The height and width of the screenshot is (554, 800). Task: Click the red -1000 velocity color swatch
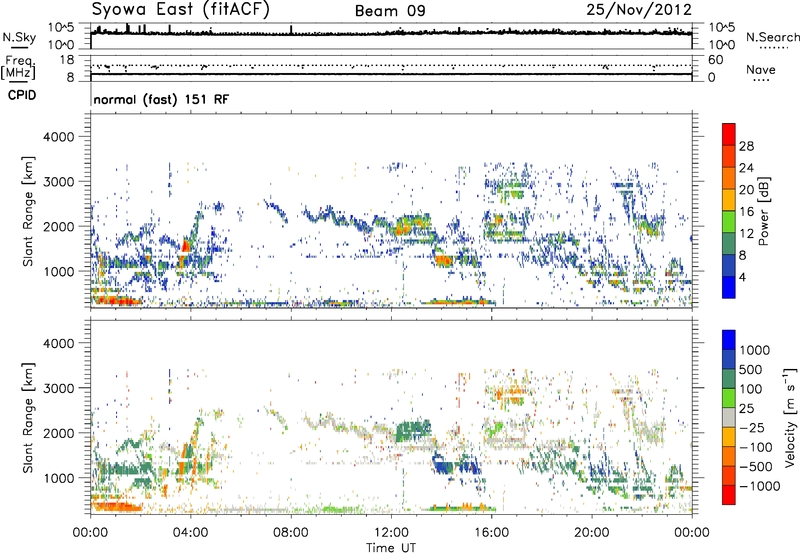pyautogui.click(x=729, y=495)
